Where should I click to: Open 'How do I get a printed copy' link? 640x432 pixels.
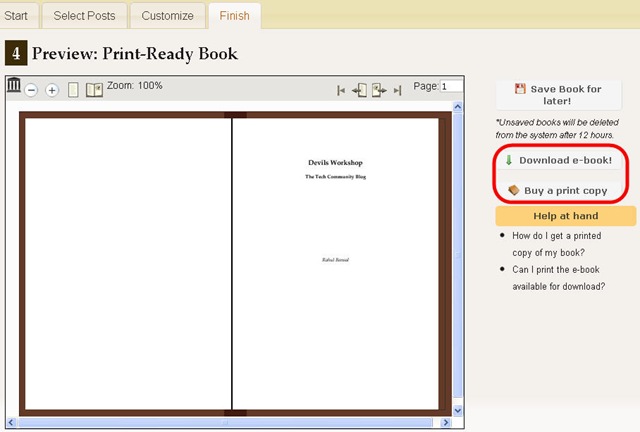coord(557,244)
